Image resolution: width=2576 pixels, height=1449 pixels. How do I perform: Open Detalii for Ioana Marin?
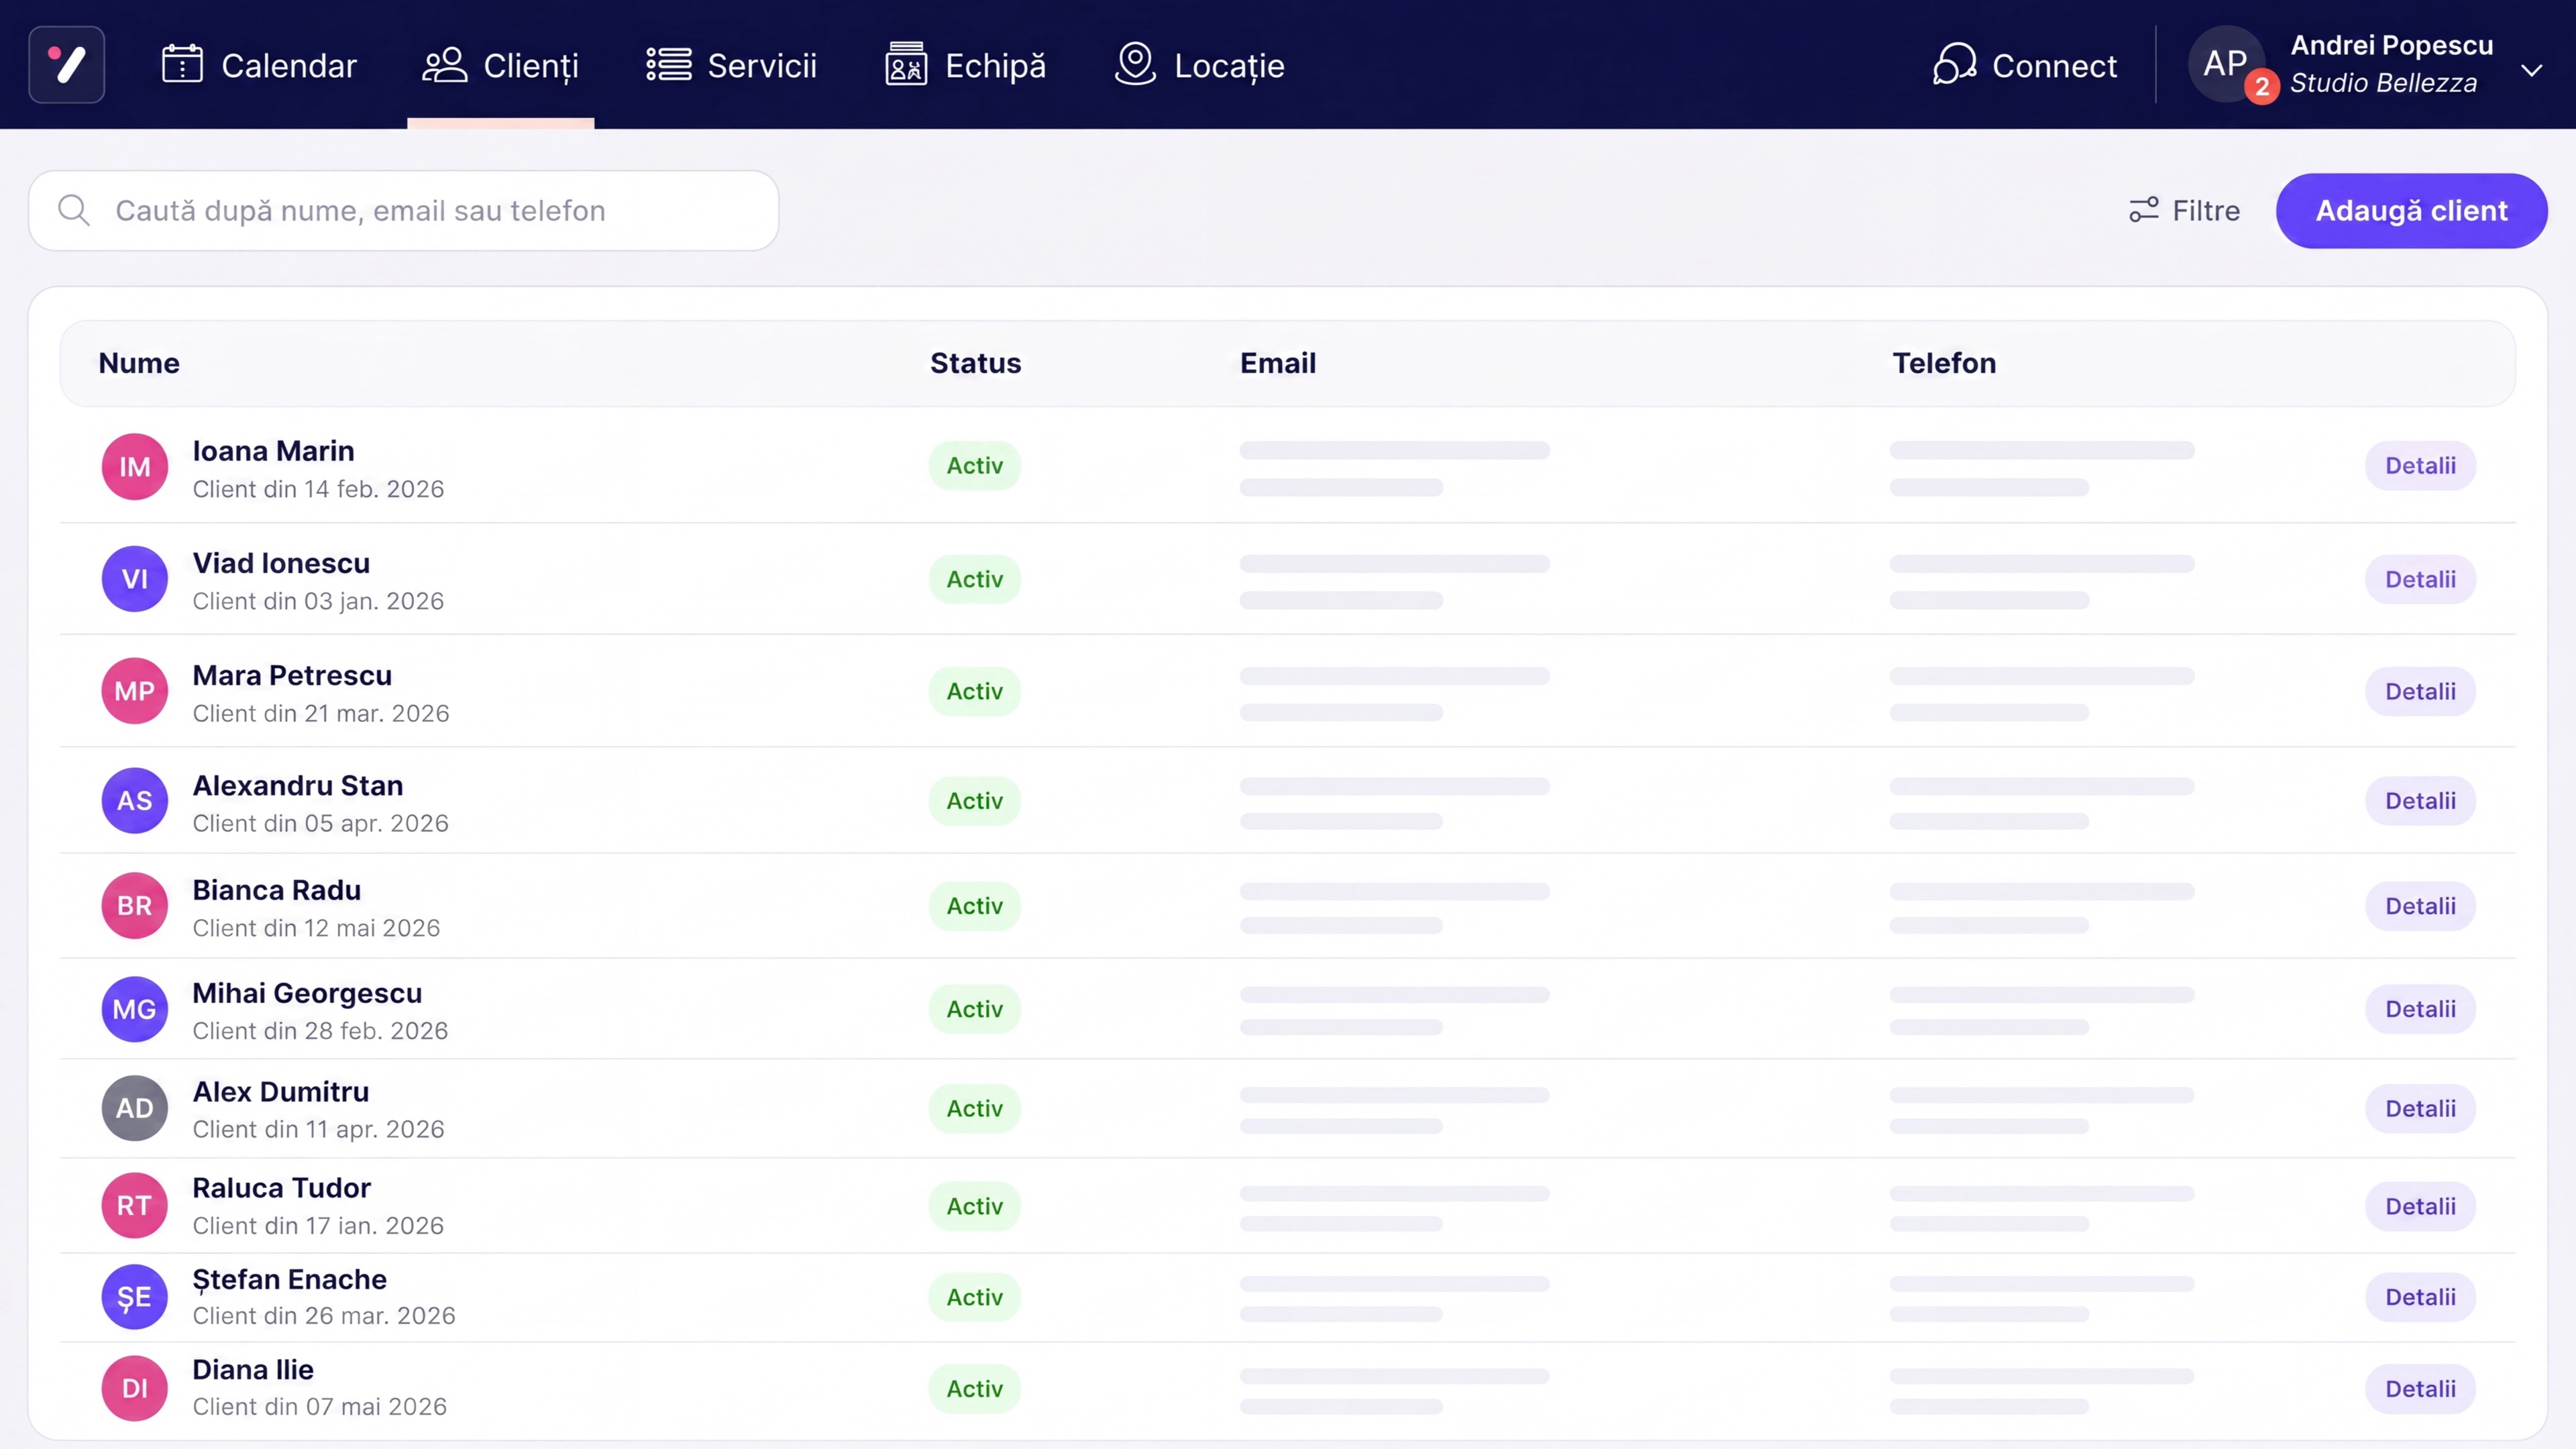coord(2420,465)
